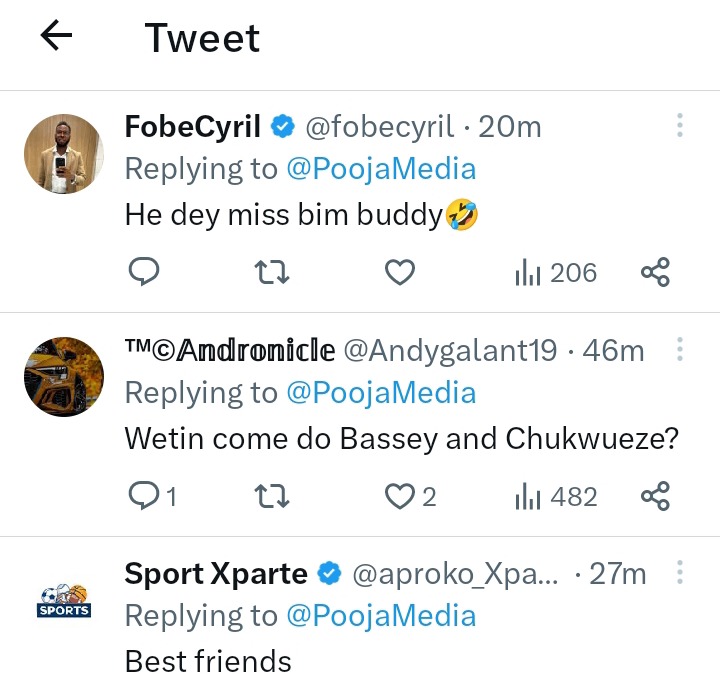Open Sport Xparte's profile avatar
Image resolution: width=720 pixels, height=692 pixels.
click(64, 601)
